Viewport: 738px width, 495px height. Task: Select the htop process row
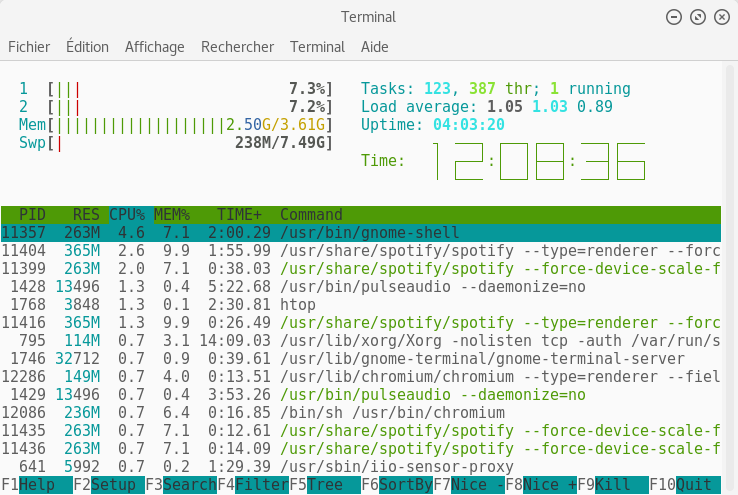coord(298,305)
